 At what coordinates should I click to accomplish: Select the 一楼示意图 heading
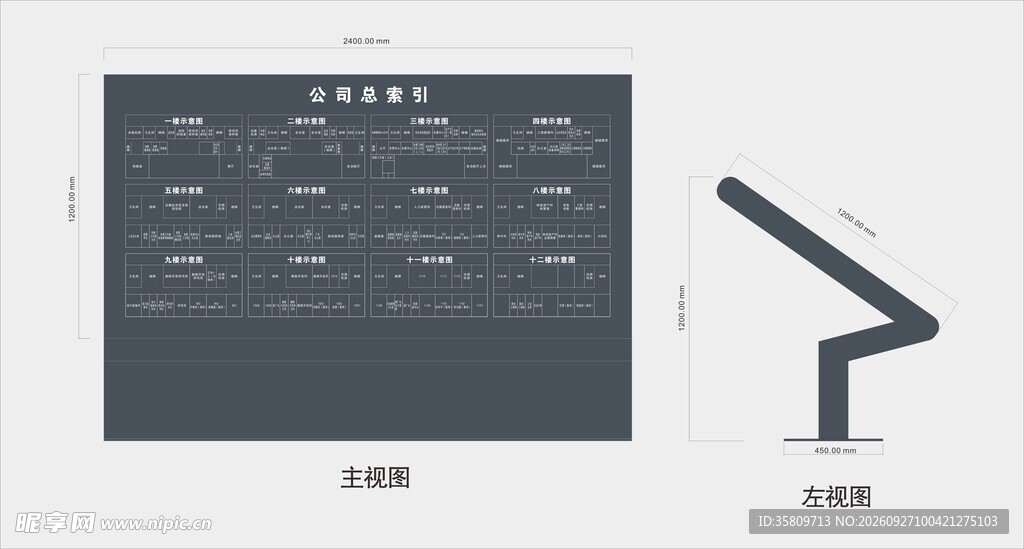(x=184, y=121)
